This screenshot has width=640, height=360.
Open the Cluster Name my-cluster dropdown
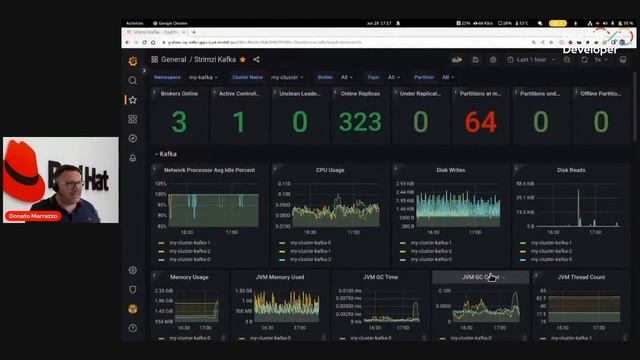tap(287, 77)
